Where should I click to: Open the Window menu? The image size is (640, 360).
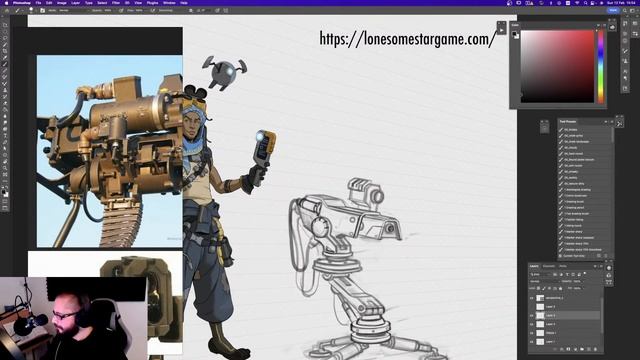169,3
